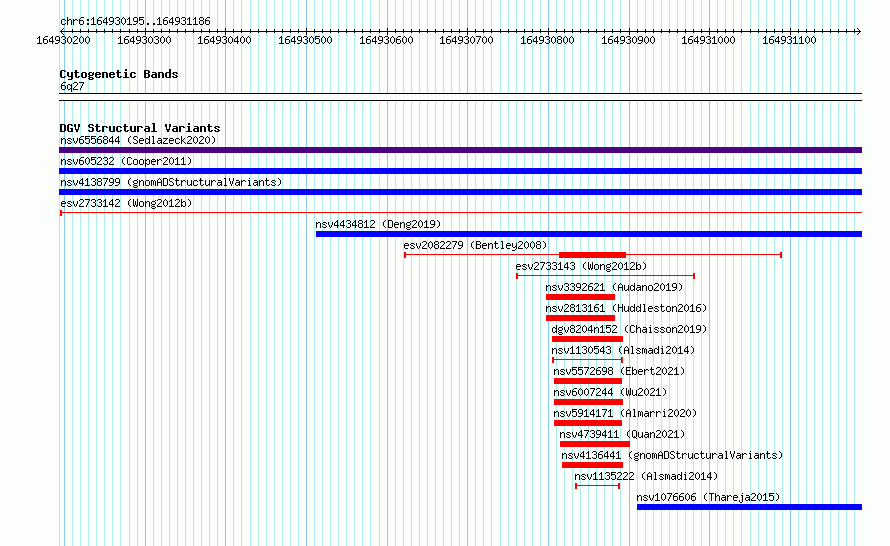Select nsv5572698 (Ebert2021) label
This screenshot has width=890, height=546.
619,371
